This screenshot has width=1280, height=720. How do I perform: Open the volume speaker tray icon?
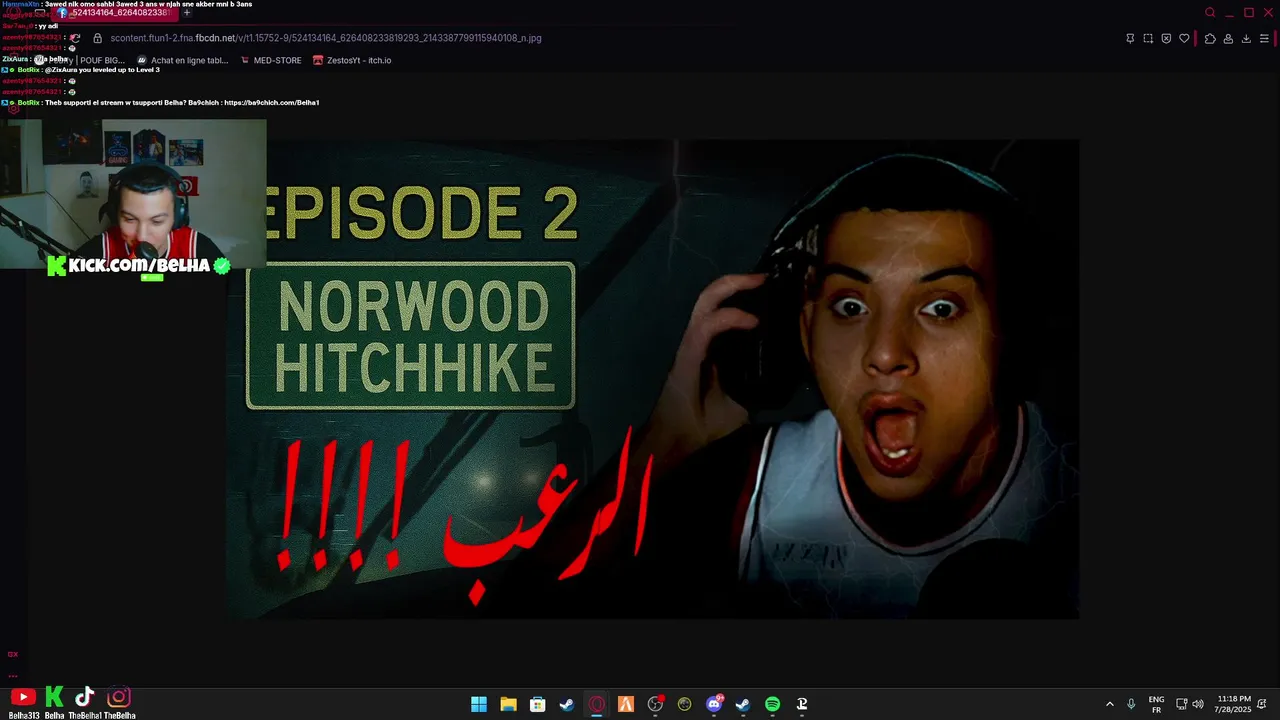[x=1198, y=704]
